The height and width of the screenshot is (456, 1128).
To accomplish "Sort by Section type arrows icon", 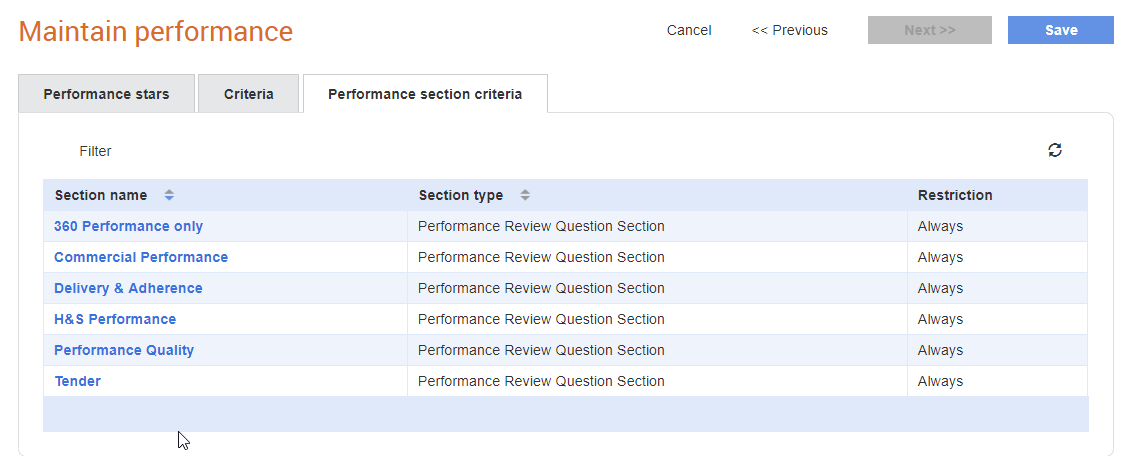I will point(525,195).
